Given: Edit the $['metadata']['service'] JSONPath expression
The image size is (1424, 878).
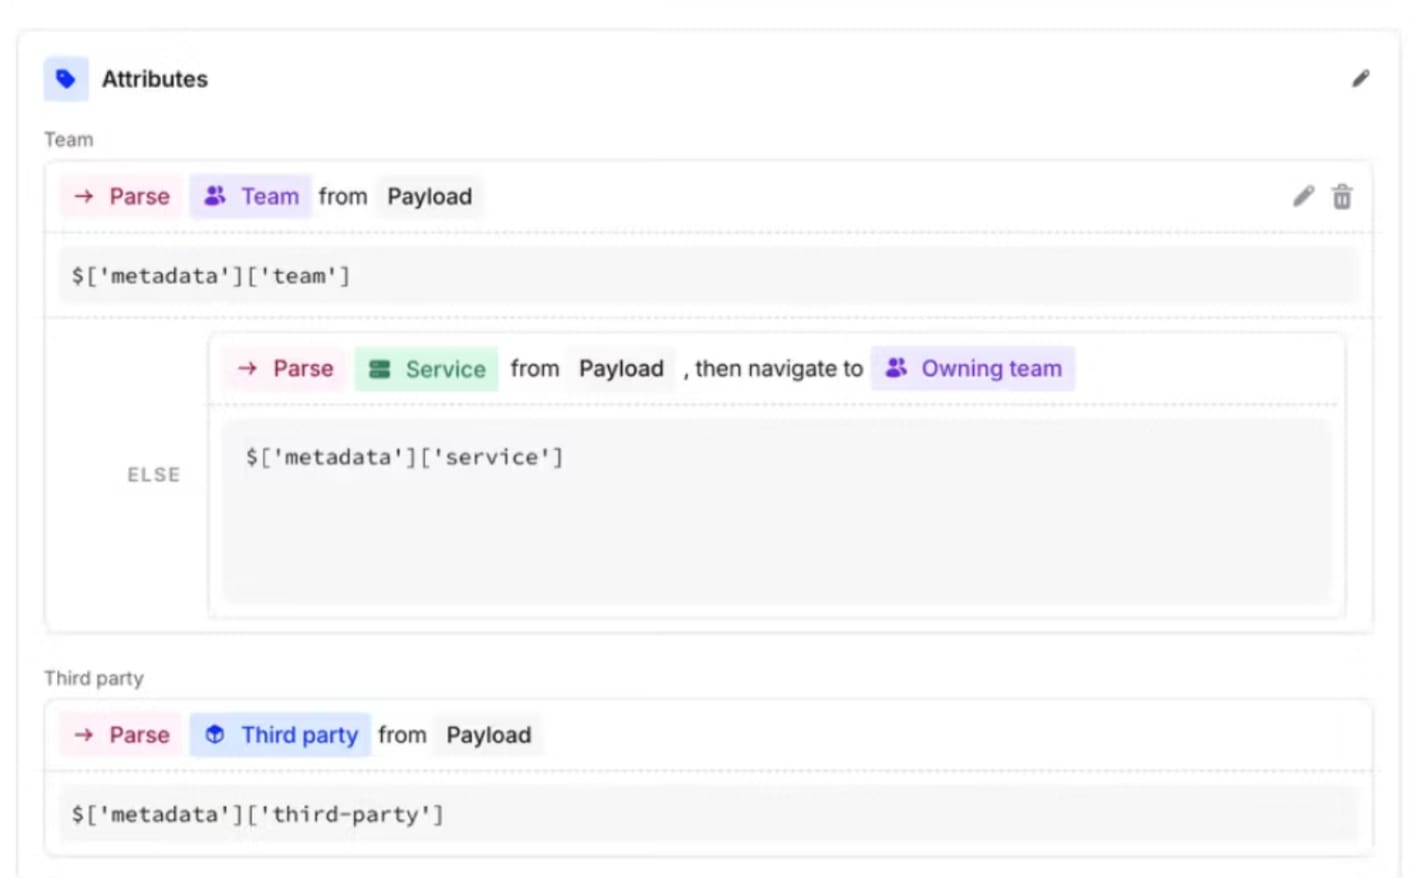Looking at the screenshot, I should 405,457.
